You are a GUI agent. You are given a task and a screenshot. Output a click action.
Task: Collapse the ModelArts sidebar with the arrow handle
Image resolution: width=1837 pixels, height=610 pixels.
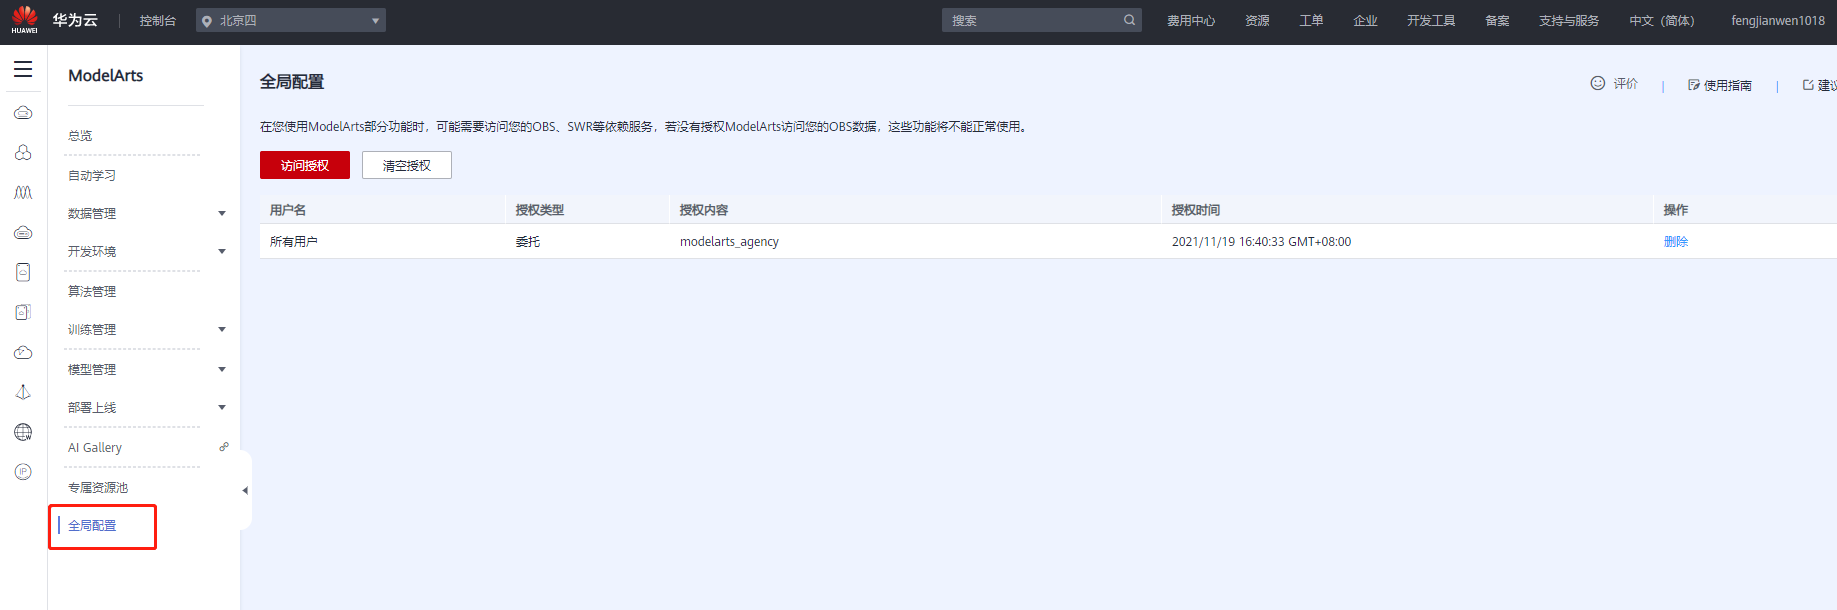245,490
